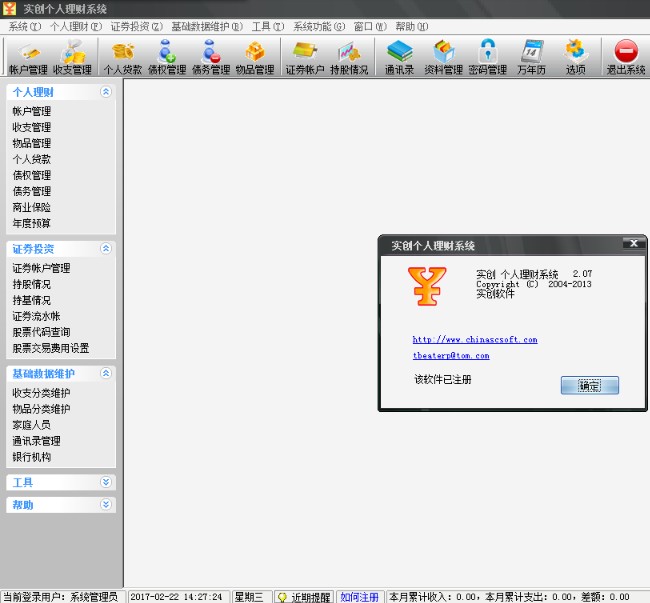Expand the 帮助 sidebar section

click(106, 505)
